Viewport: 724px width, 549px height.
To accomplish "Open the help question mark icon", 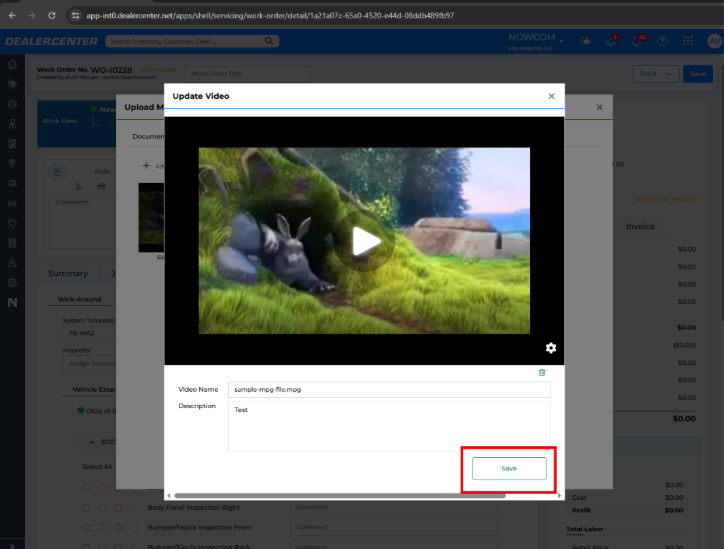I will tap(662, 41).
